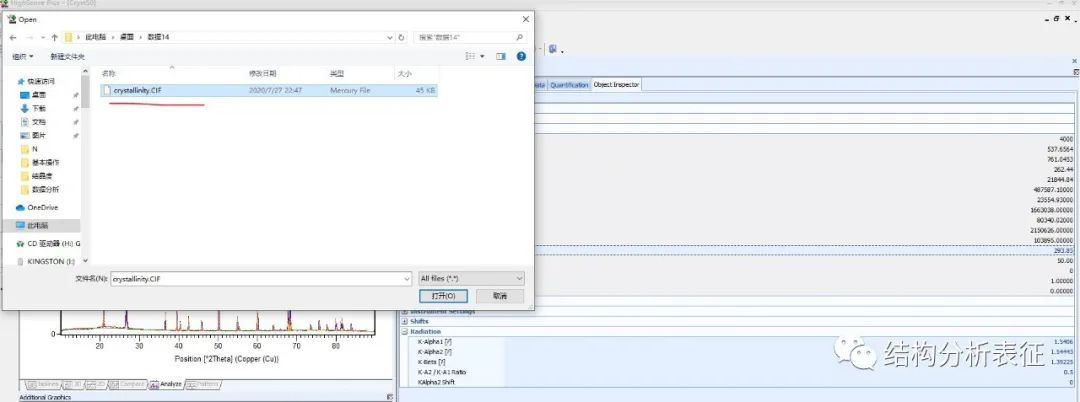Click sidebar scrollbar up arrow
The height and width of the screenshot is (402, 1080).
coord(85,71)
